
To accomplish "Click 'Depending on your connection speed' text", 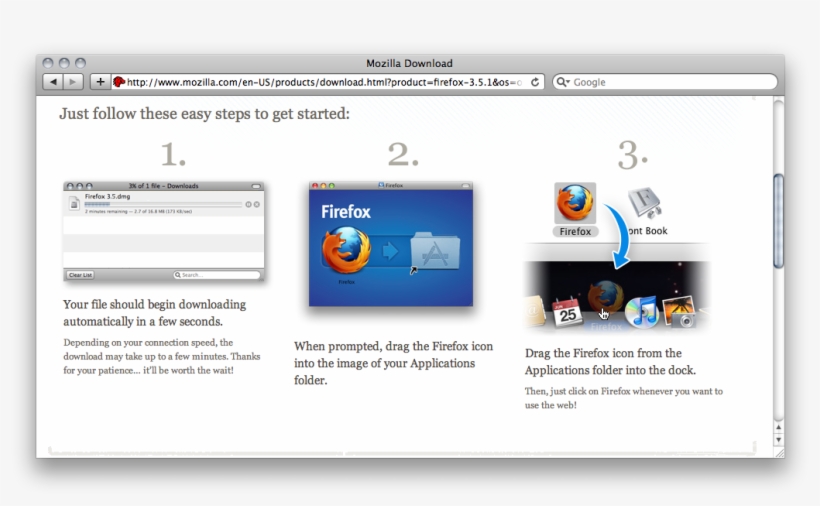I will tap(162, 356).
